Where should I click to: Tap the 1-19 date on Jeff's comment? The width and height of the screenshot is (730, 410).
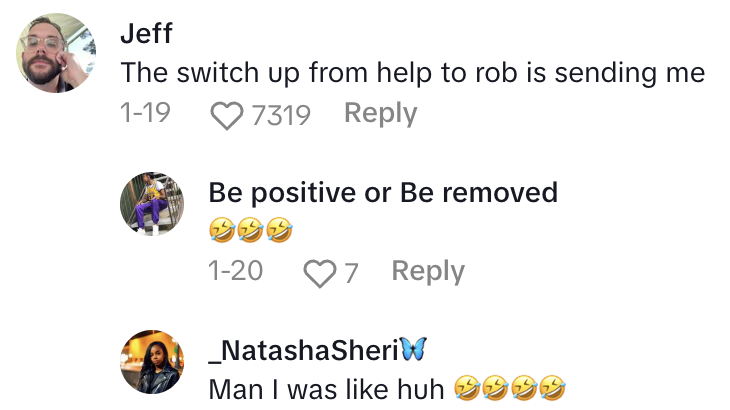pyautogui.click(x=144, y=114)
